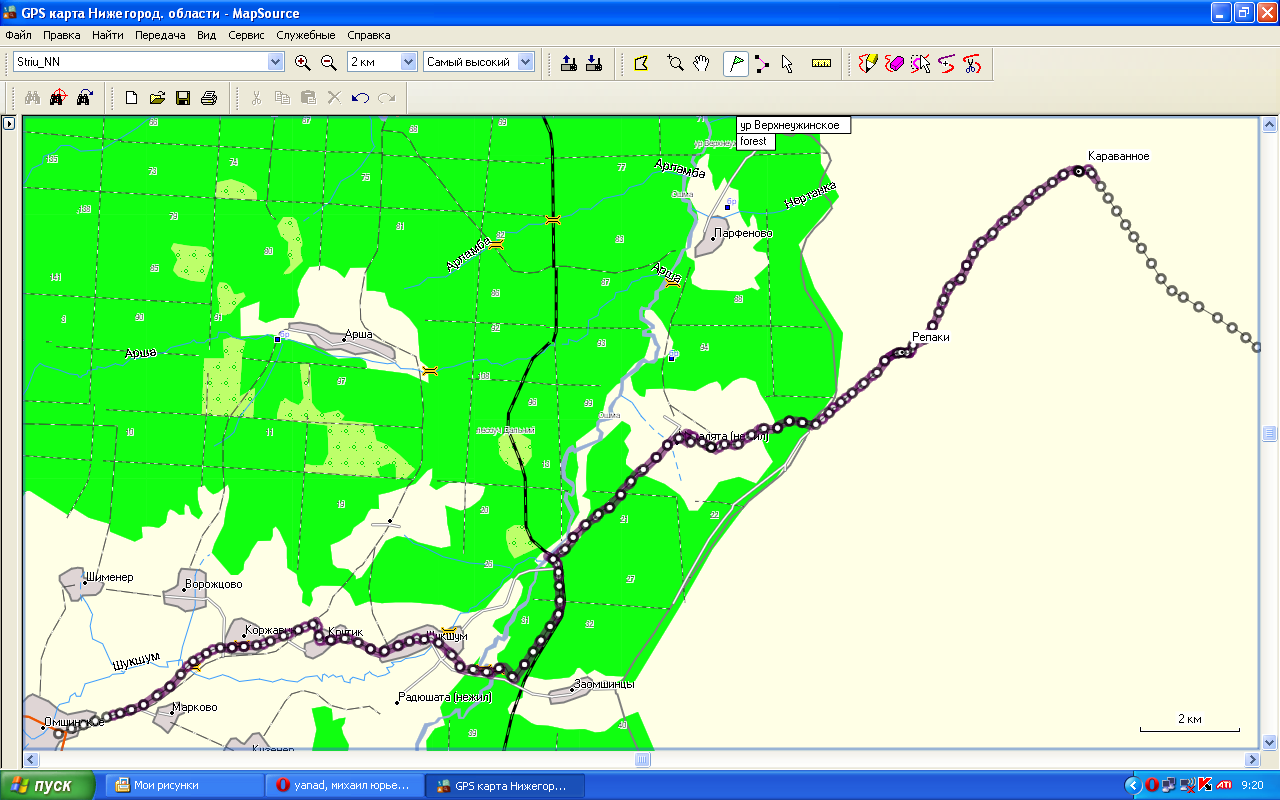The image size is (1280, 800).
Task: Click the Заомшинцы village label
Action: point(604,684)
